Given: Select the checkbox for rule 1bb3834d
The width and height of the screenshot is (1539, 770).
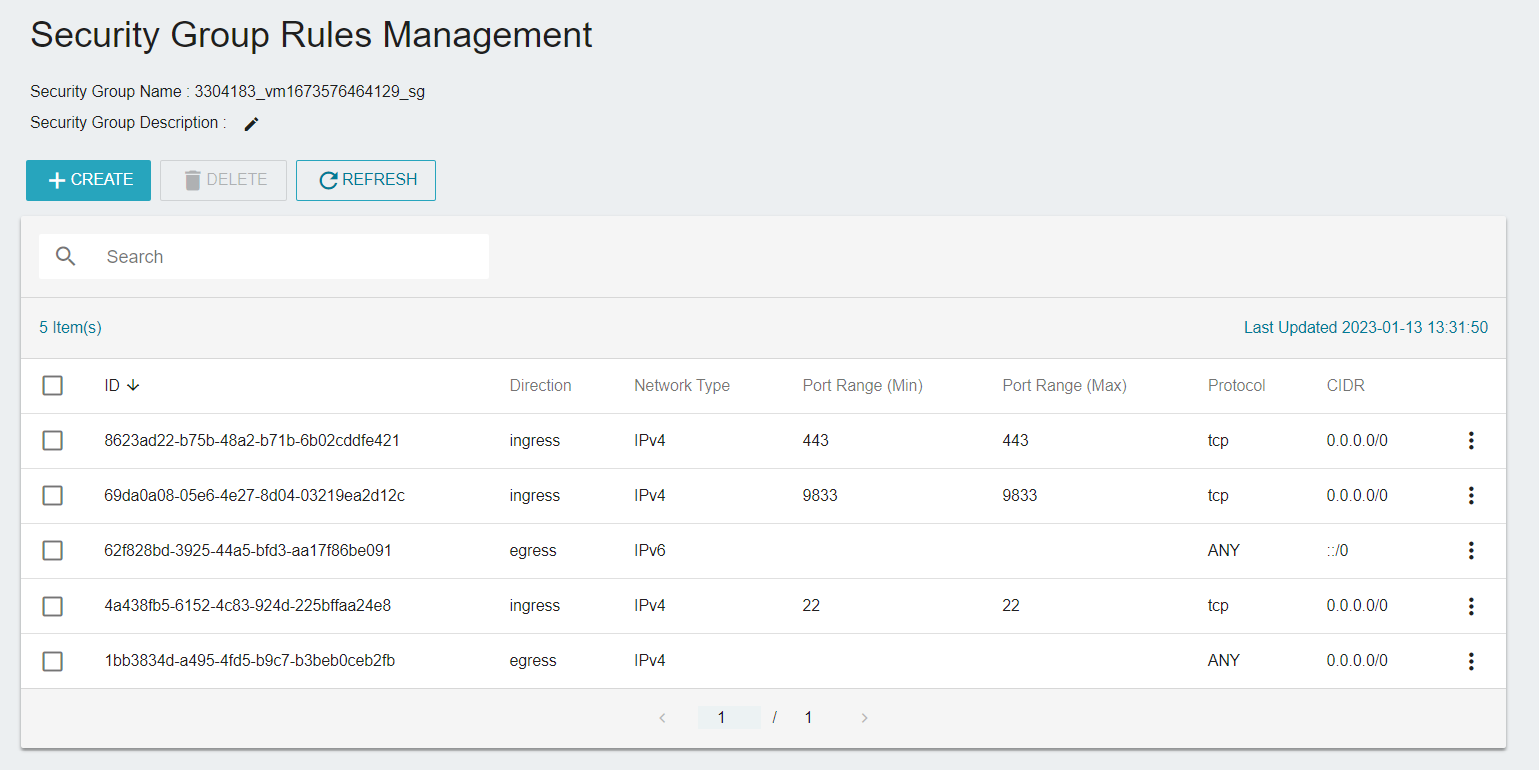Looking at the screenshot, I should point(53,661).
